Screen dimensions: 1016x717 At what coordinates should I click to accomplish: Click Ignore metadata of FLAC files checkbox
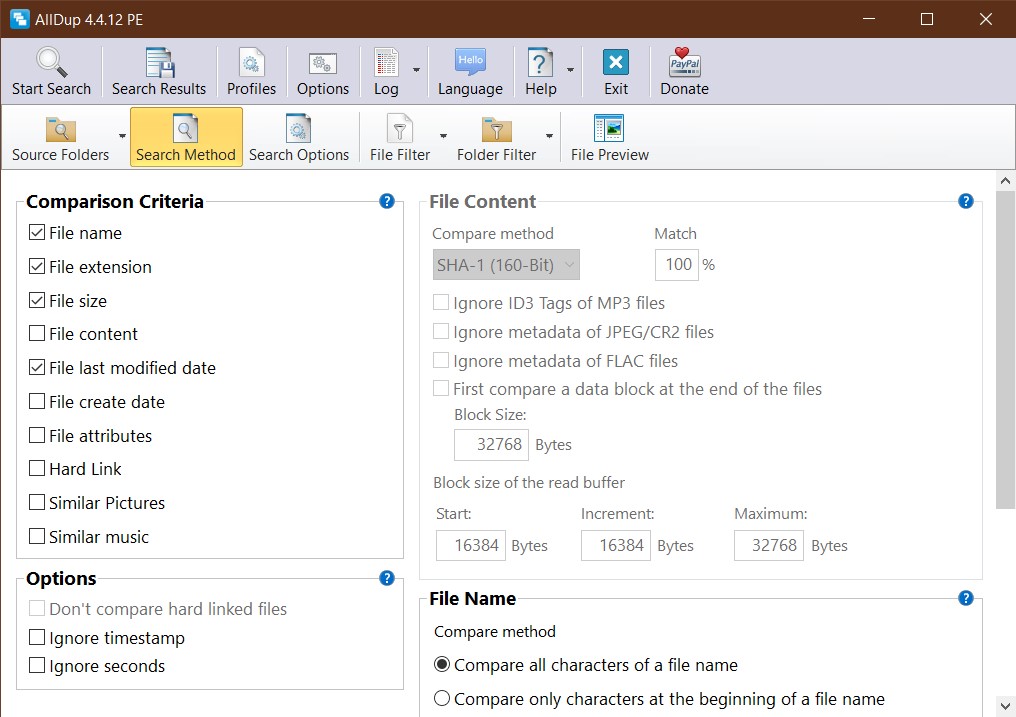441,359
